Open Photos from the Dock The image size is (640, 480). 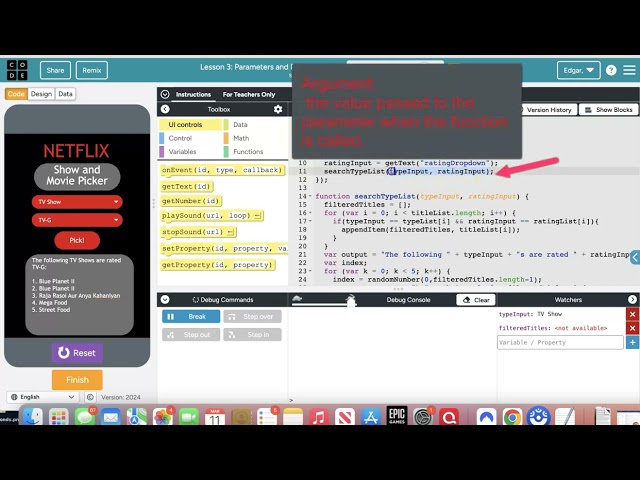click(x=162, y=417)
